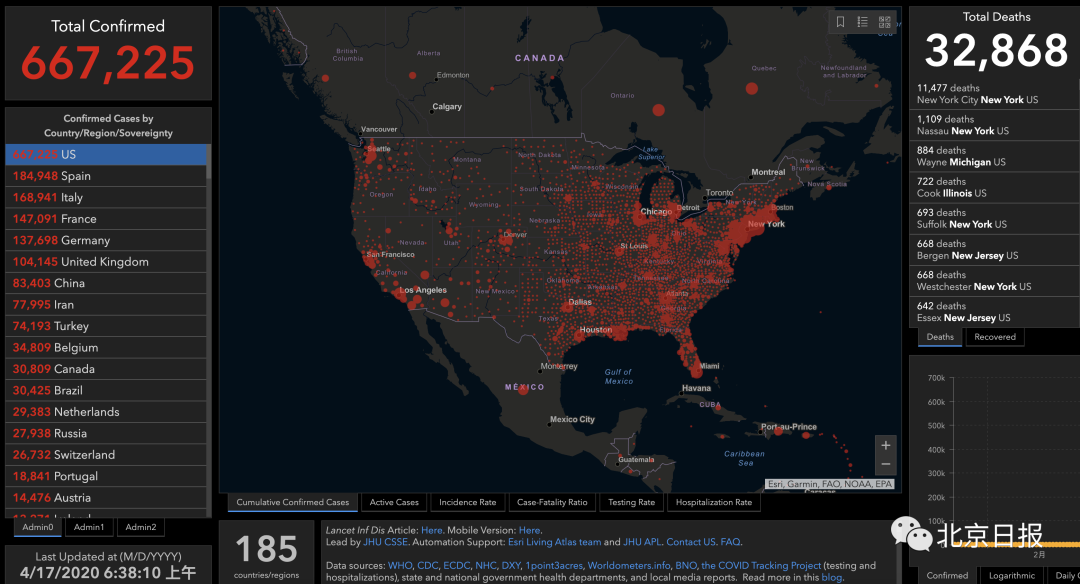Open the CDC data source link
Image resolution: width=1080 pixels, height=584 pixels.
427,565
